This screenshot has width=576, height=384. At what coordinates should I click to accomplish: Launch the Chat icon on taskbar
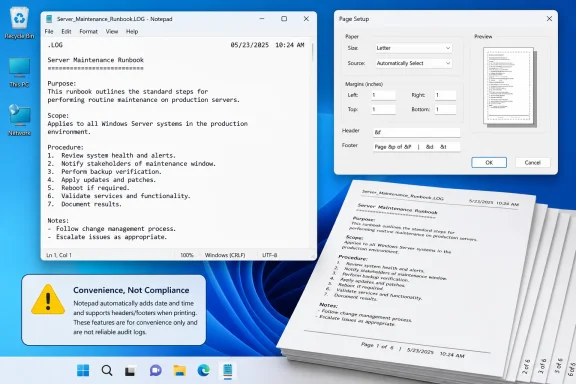[155, 370]
